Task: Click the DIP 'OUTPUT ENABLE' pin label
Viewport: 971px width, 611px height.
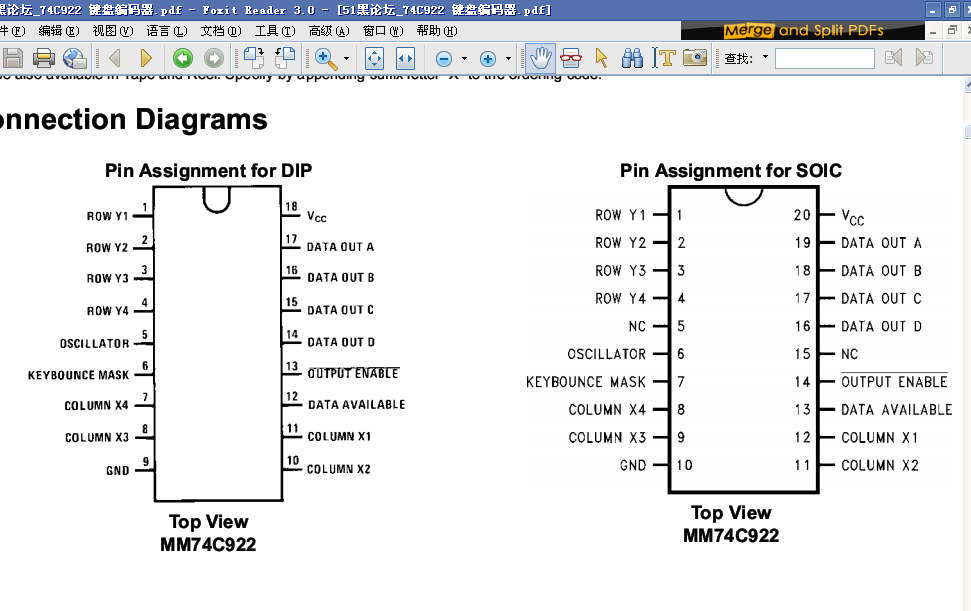Action: [x=353, y=373]
